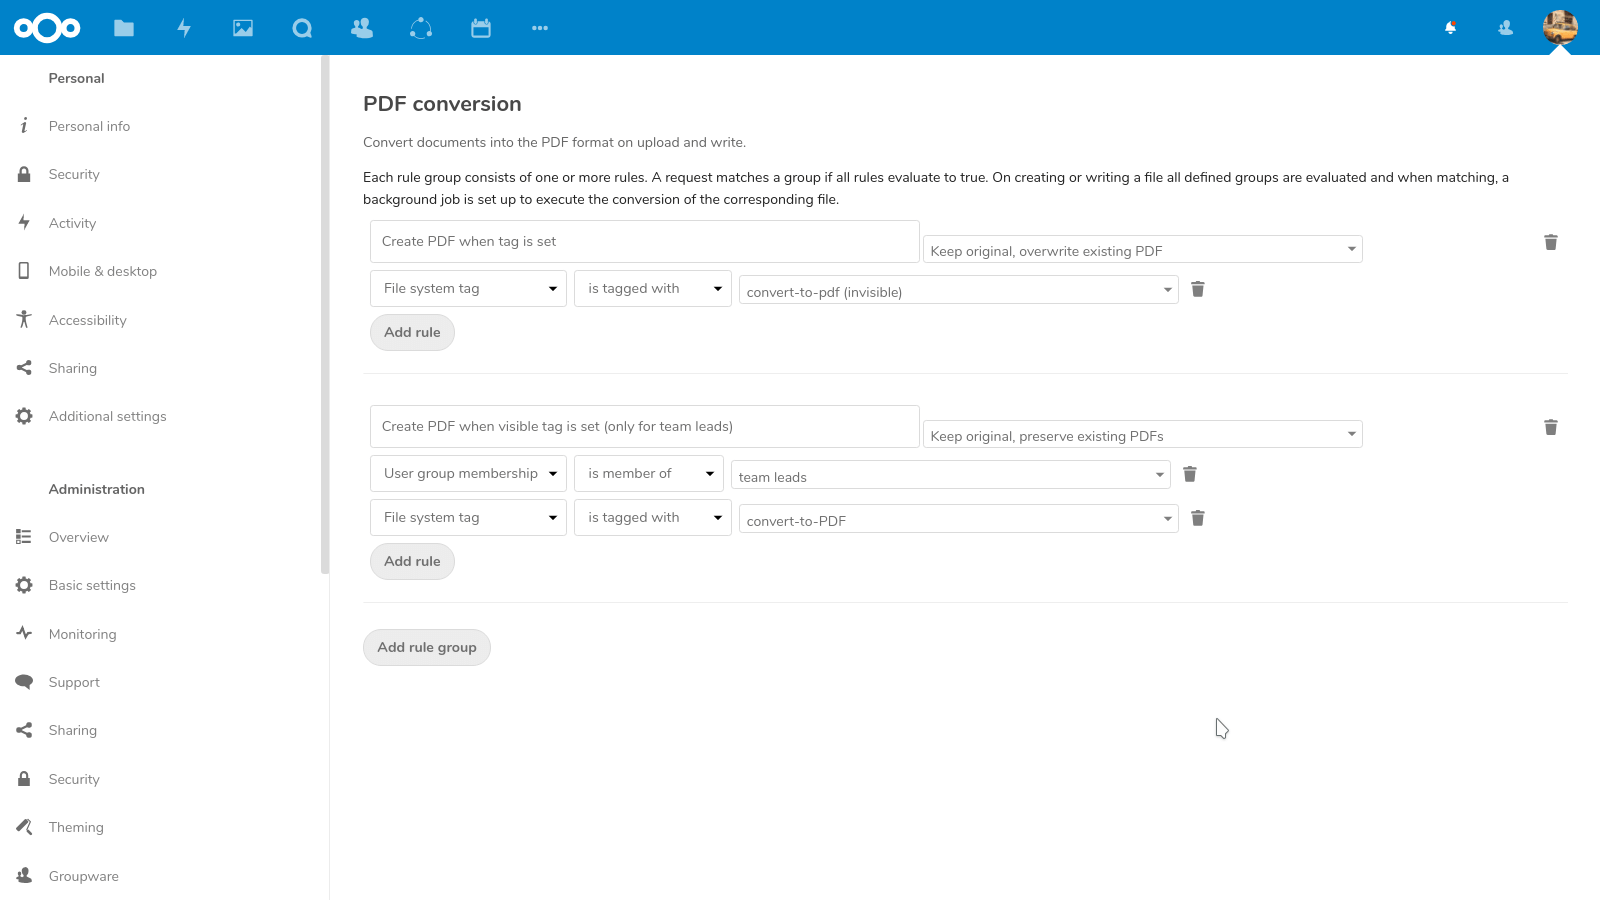Image resolution: width=1600 pixels, height=900 pixels.
Task: Open the 'is member of' dropdown
Action: point(648,473)
